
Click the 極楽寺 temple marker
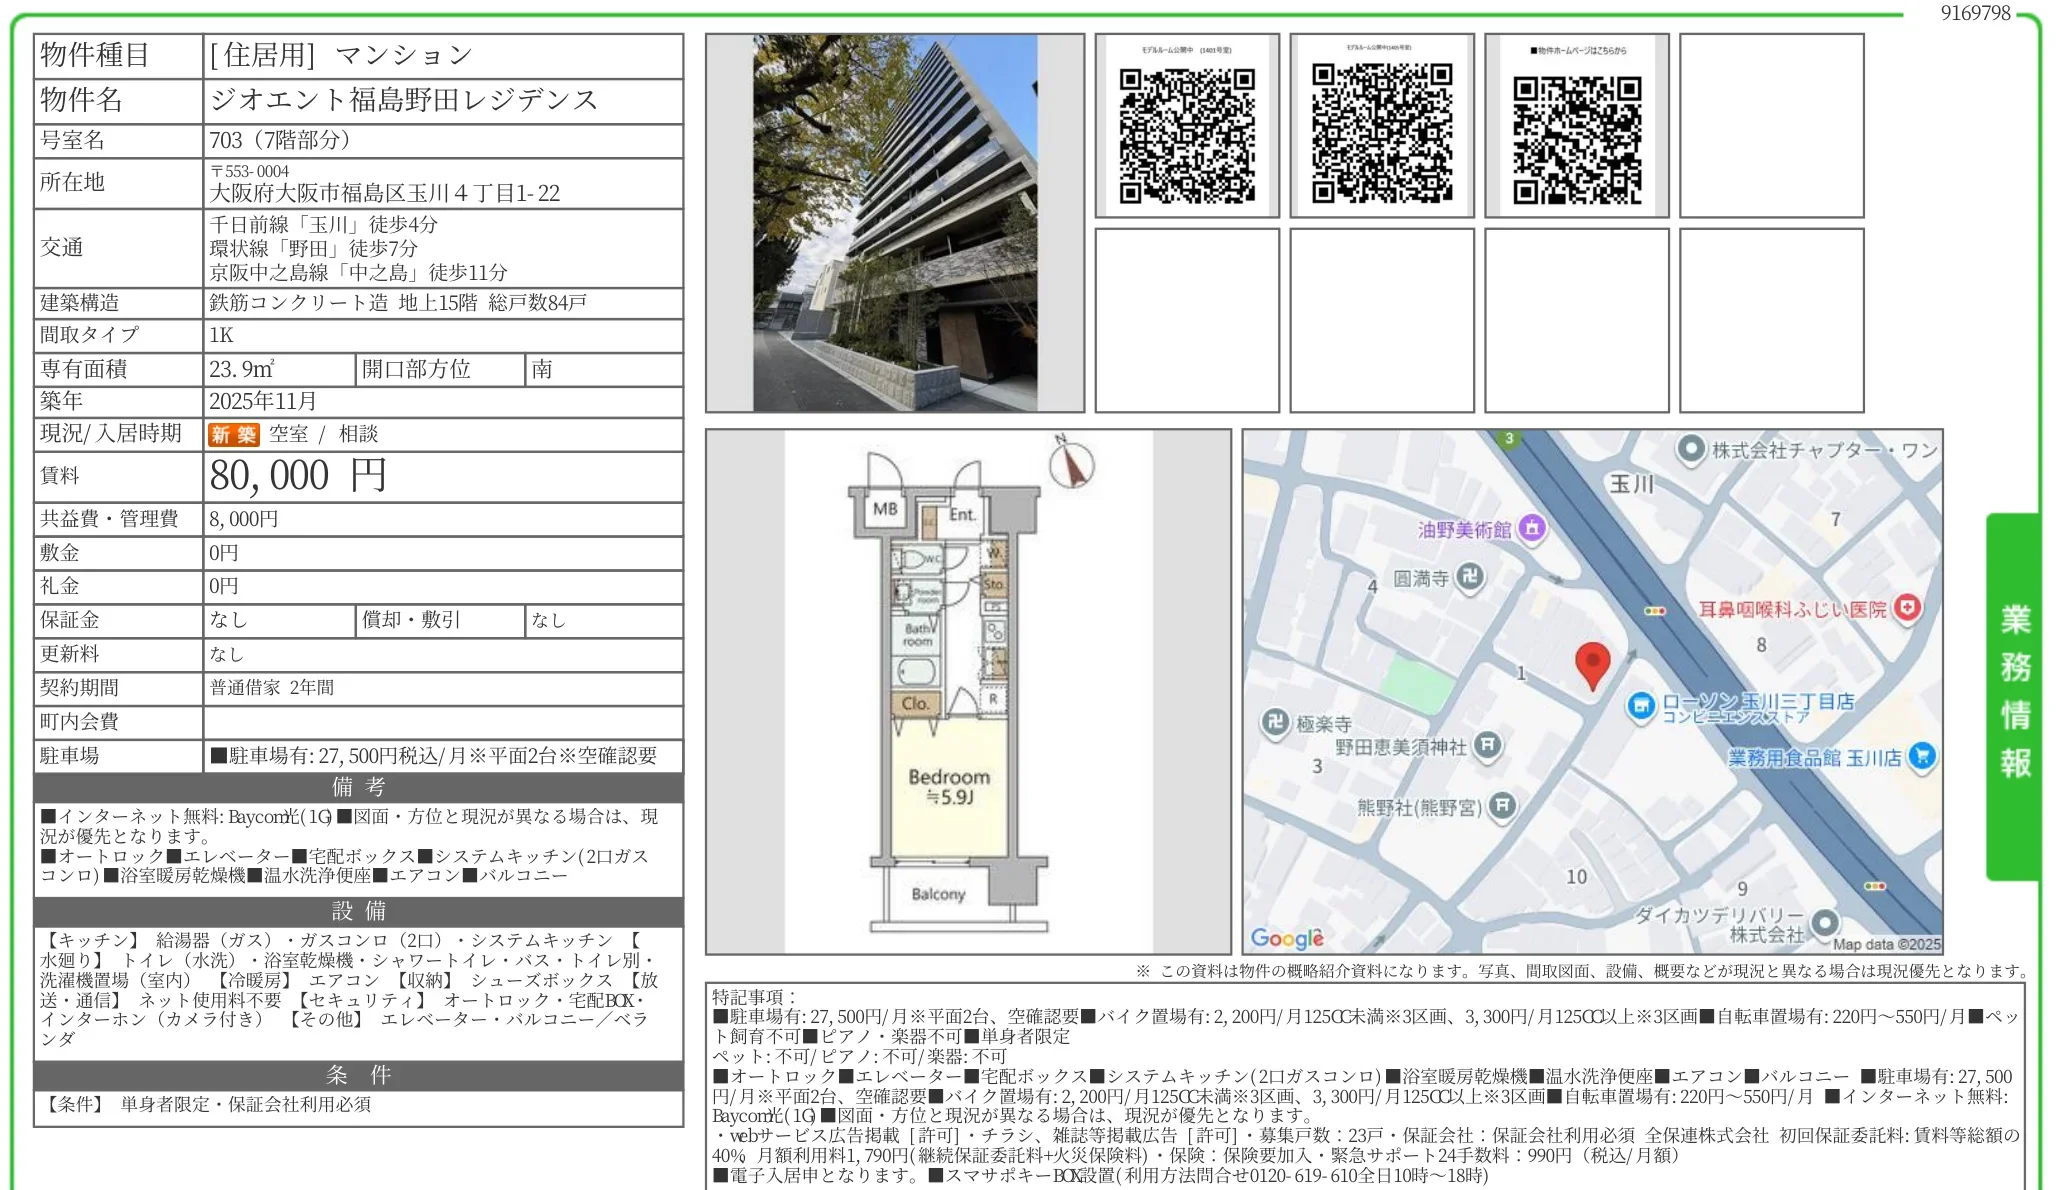1274,721
